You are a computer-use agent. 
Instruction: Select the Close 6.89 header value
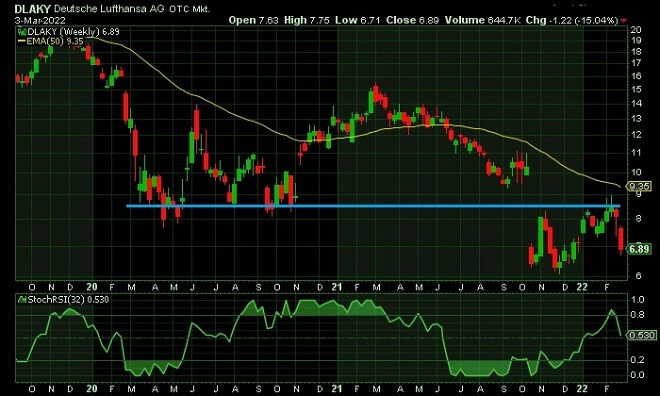[x=412, y=20]
